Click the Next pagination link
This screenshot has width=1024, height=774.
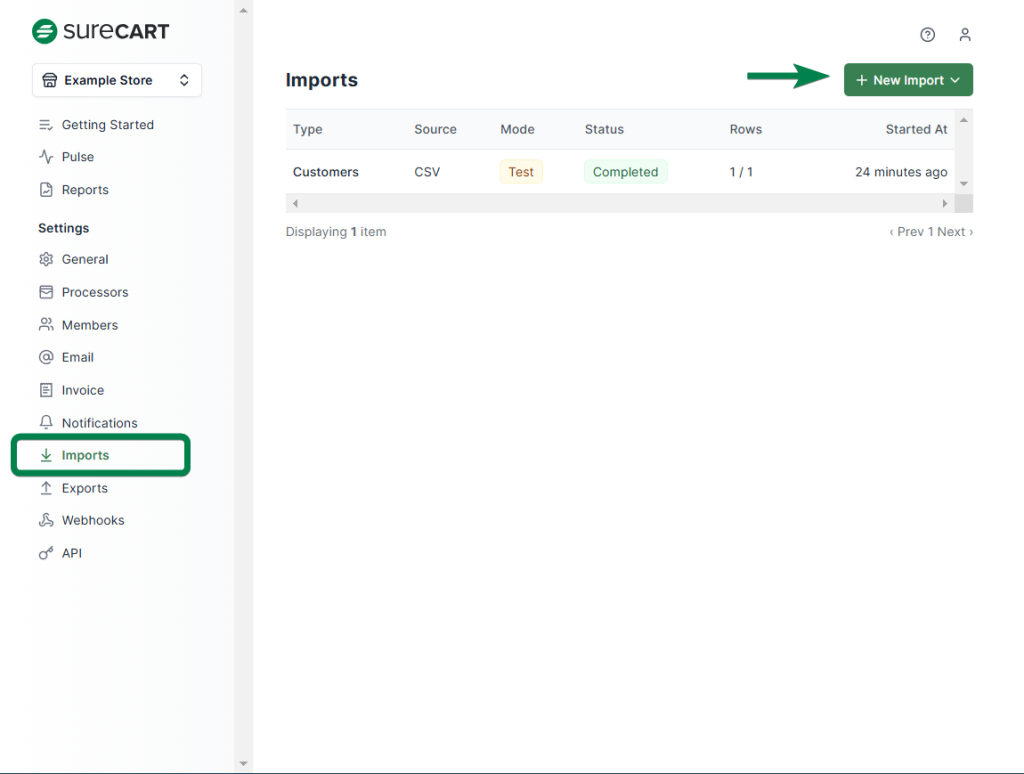pos(954,232)
